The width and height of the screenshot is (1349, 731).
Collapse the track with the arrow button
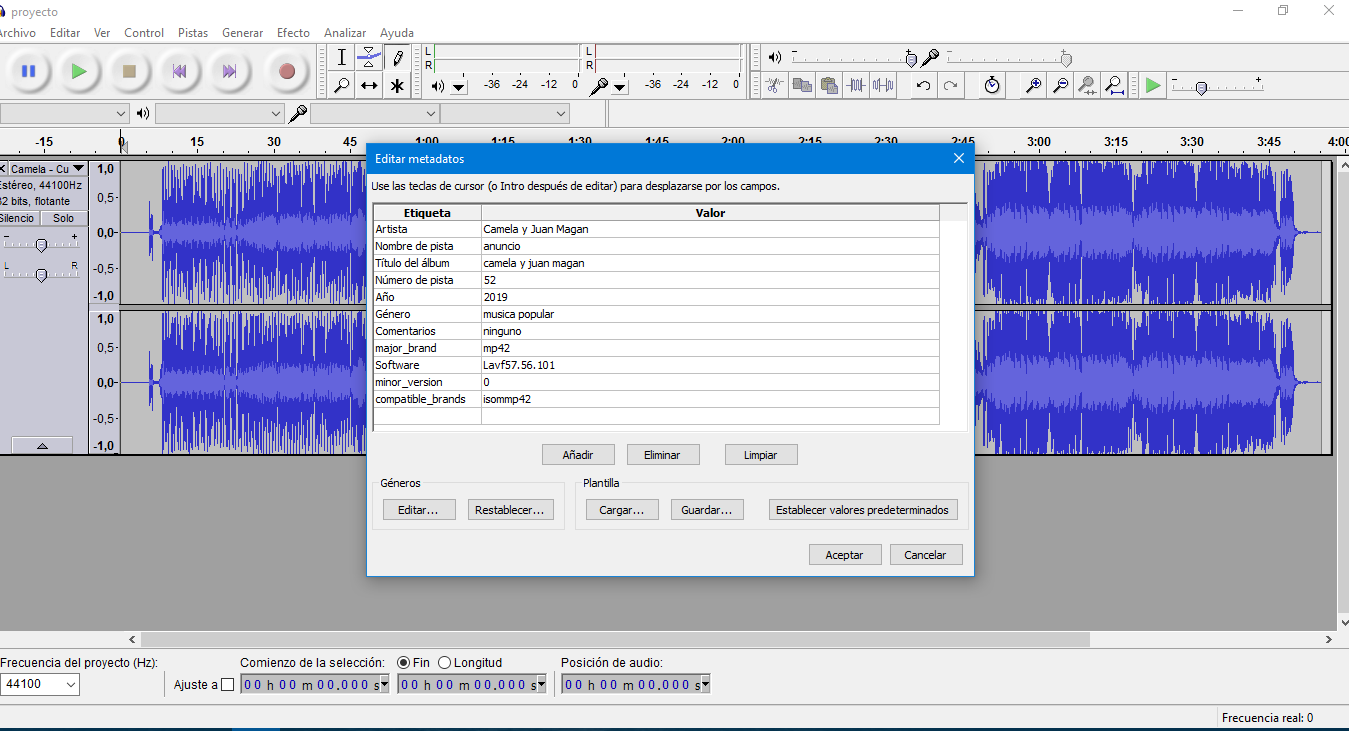click(x=41, y=445)
